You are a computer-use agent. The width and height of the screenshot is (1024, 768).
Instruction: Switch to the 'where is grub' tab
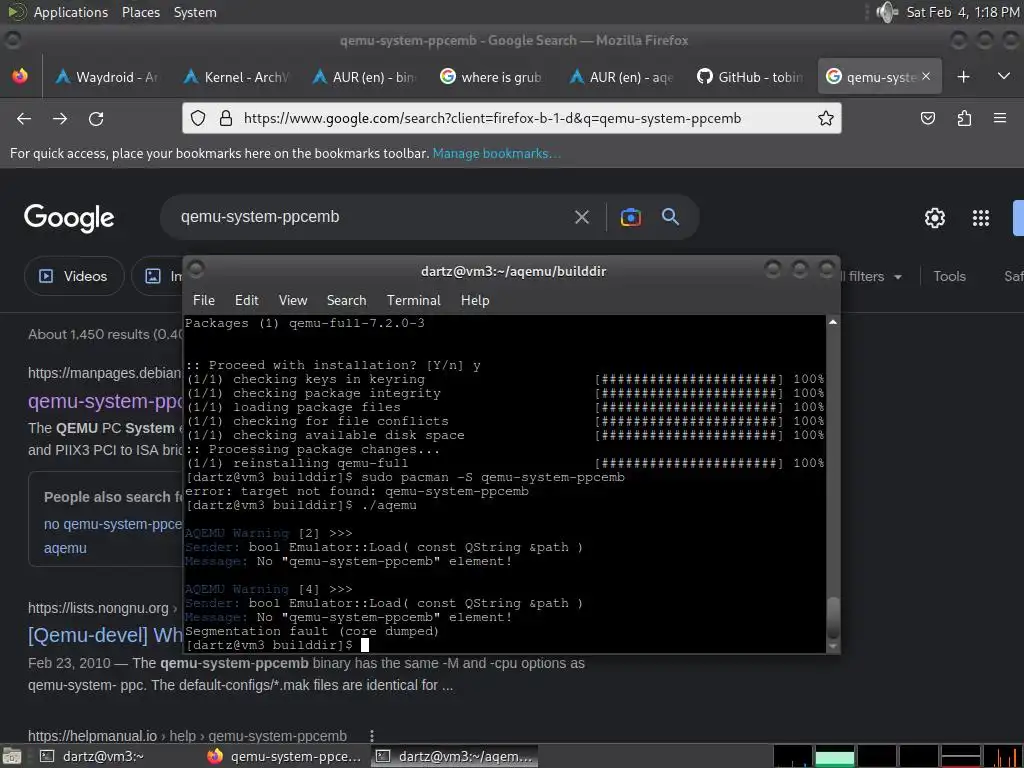coord(492,76)
